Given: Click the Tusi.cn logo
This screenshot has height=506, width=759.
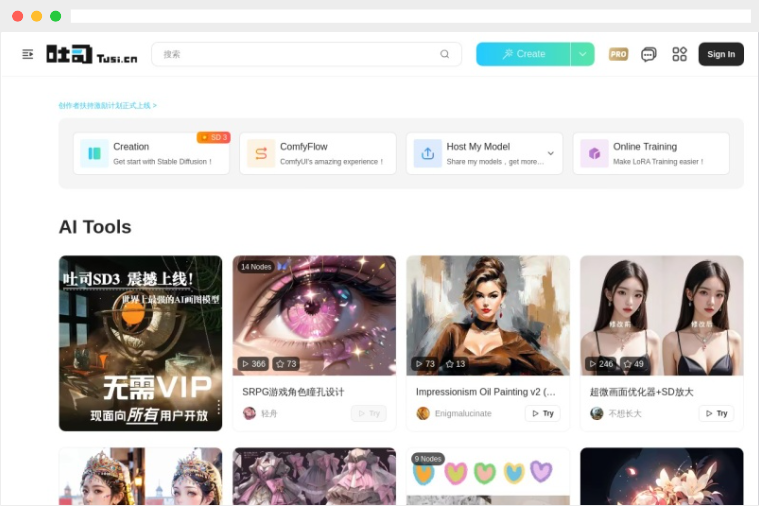Looking at the screenshot, I should point(91,54).
